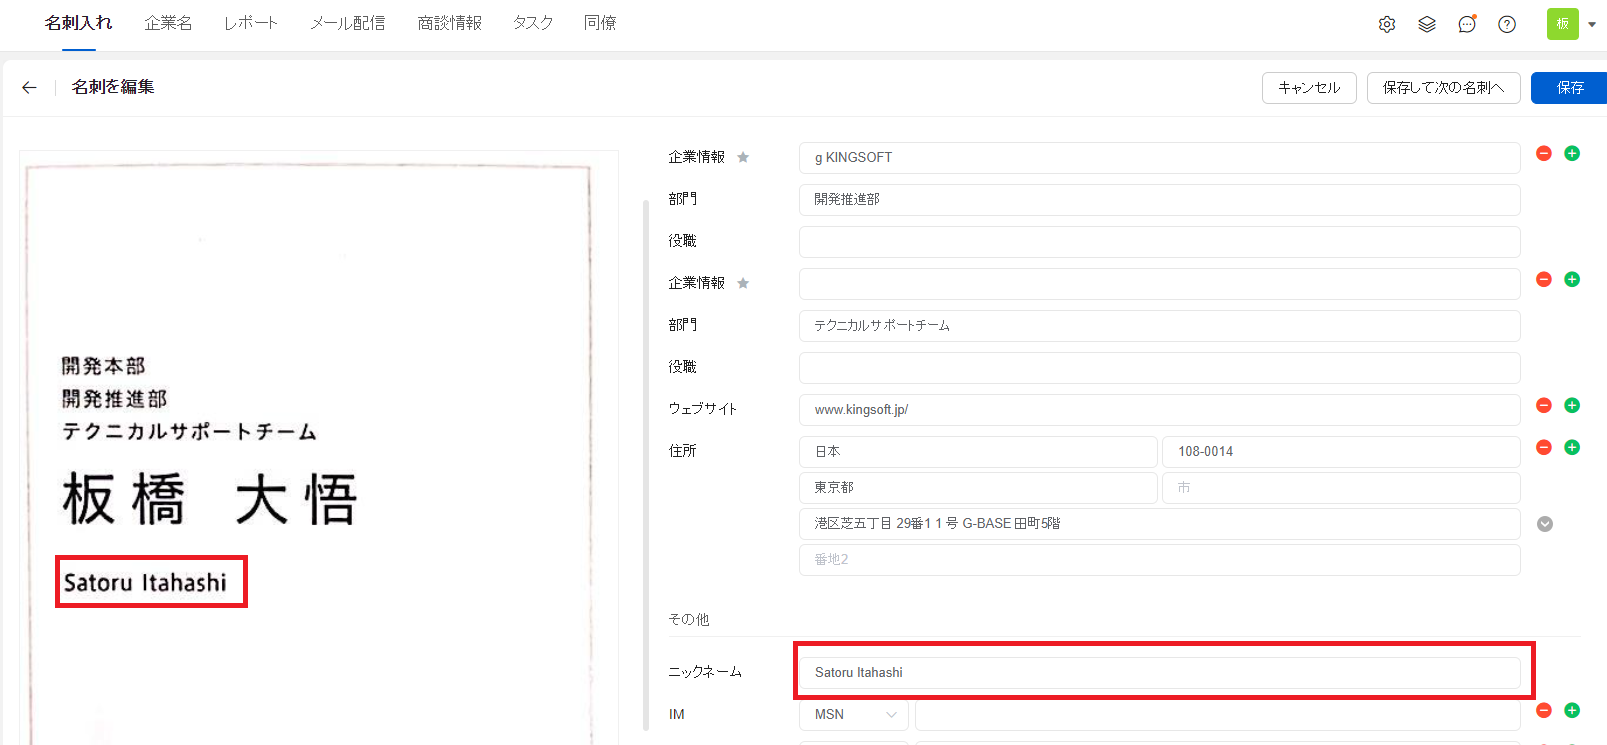Open the 同僚 tab

[x=600, y=23]
